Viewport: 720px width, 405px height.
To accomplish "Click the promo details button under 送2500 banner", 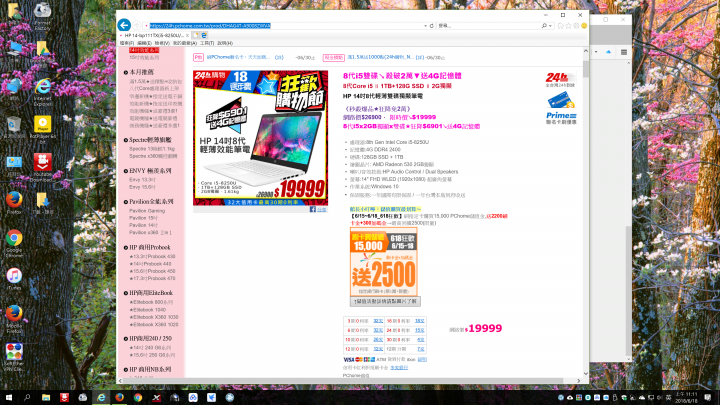I will pyautogui.click(x=385, y=302).
